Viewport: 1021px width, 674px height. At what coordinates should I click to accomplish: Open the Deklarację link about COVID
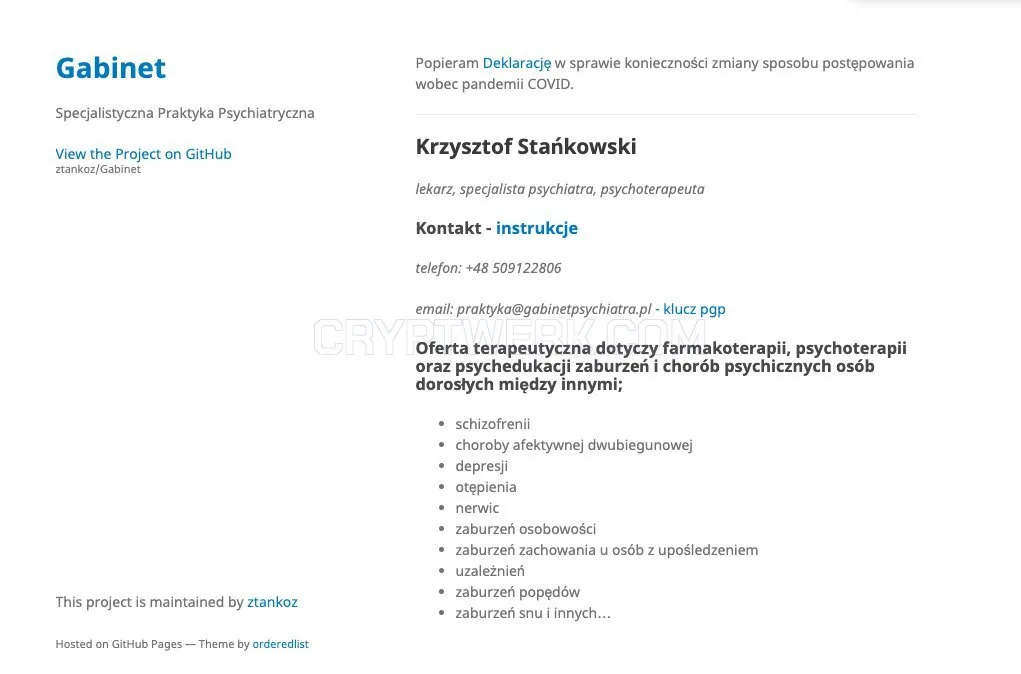pos(516,63)
